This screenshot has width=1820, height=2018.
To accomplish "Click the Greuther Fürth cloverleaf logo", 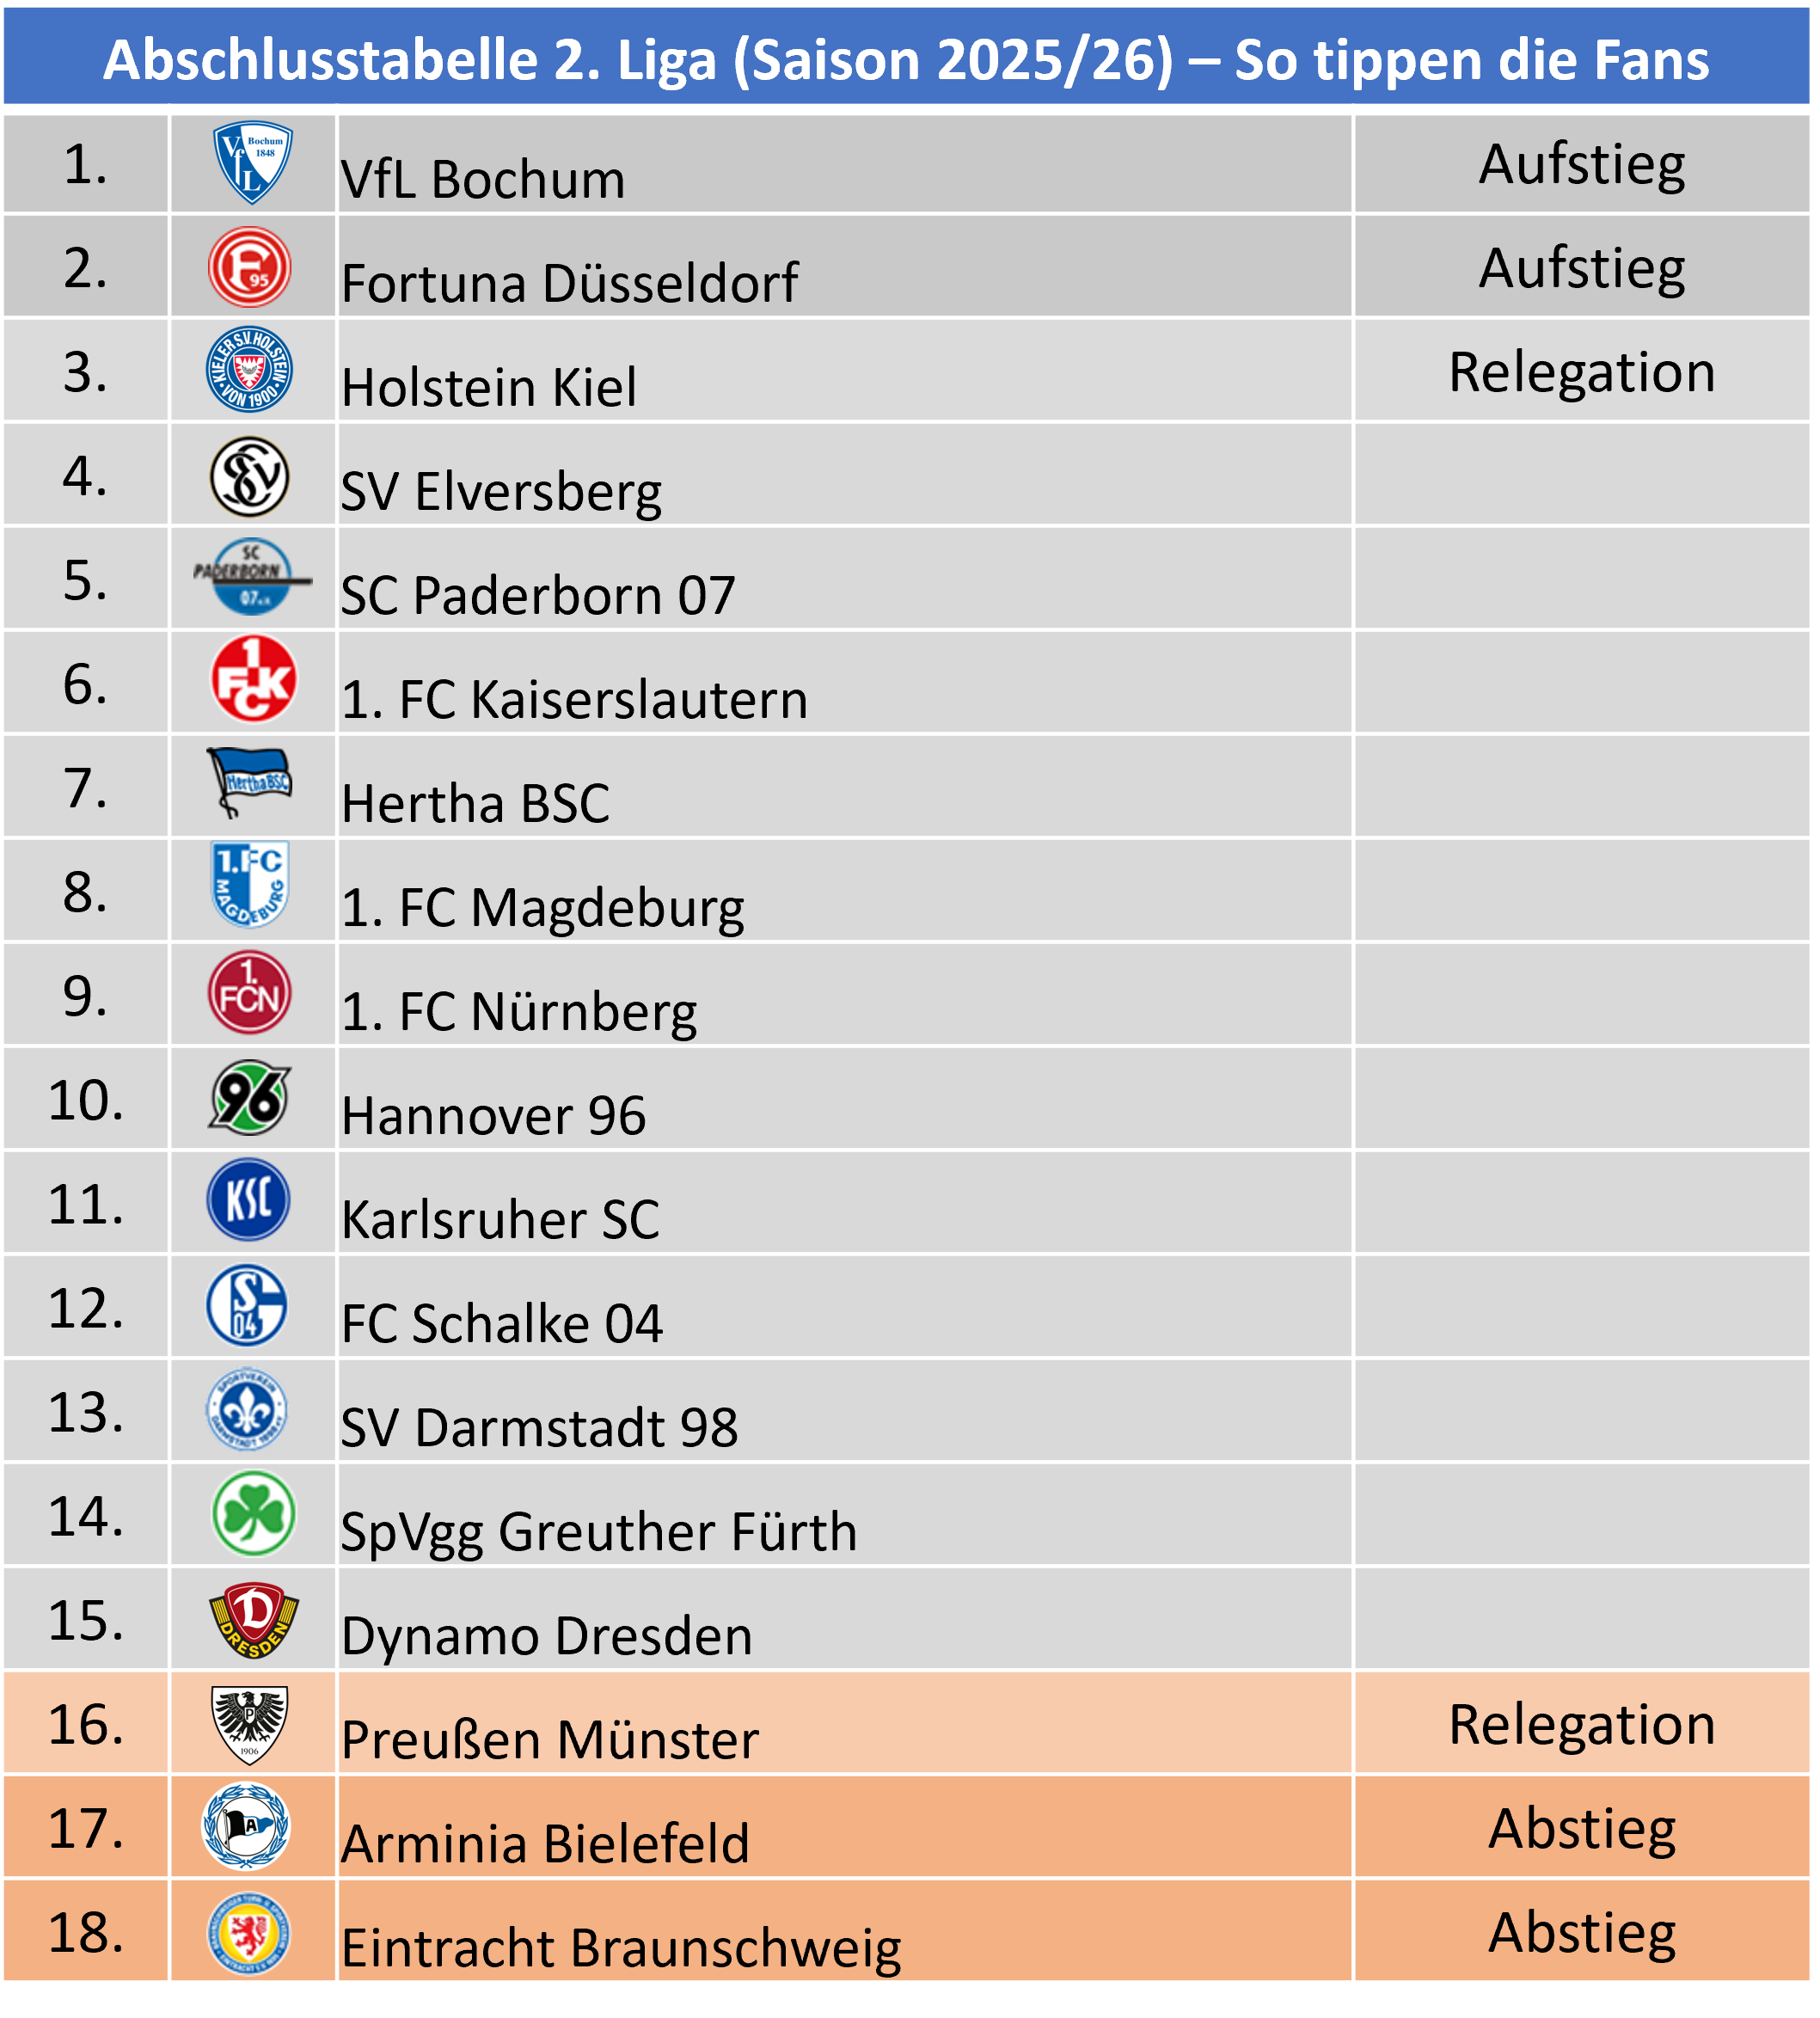I will [x=254, y=1513].
